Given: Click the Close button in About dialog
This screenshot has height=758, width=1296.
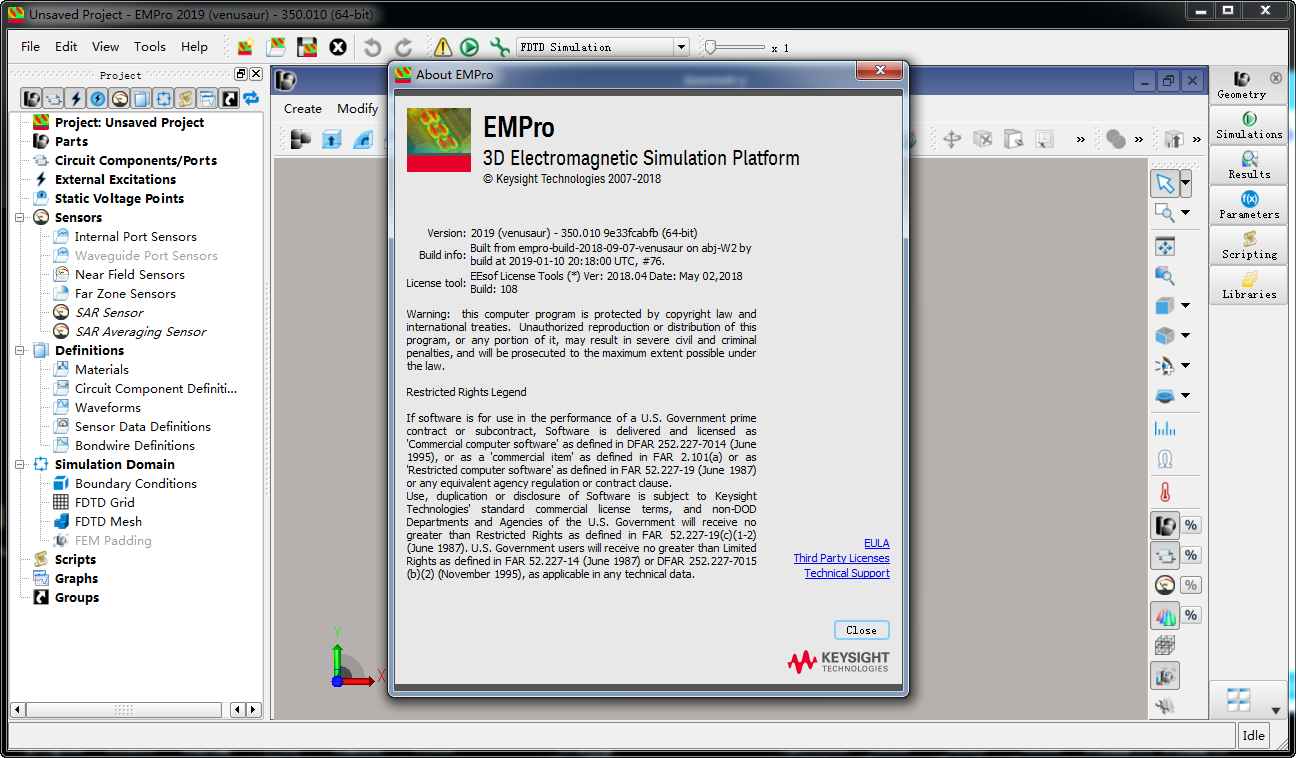Looking at the screenshot, I should point(861,630).
